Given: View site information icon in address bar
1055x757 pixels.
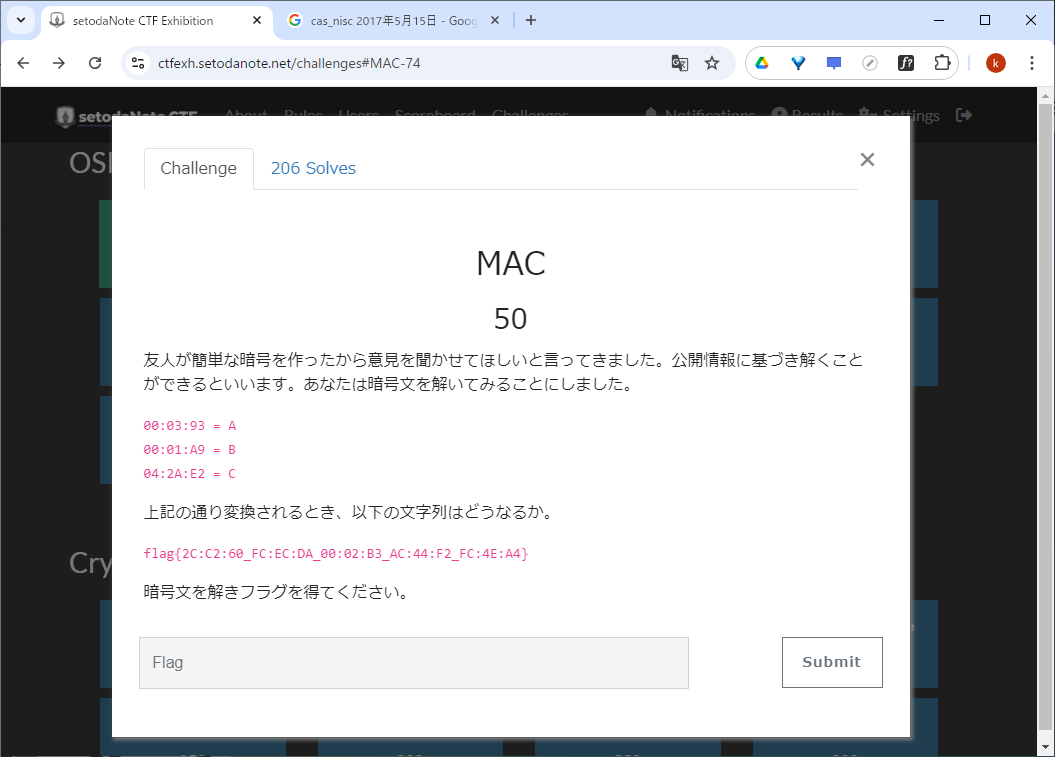Looking at the screenshot, I should 138,63.
